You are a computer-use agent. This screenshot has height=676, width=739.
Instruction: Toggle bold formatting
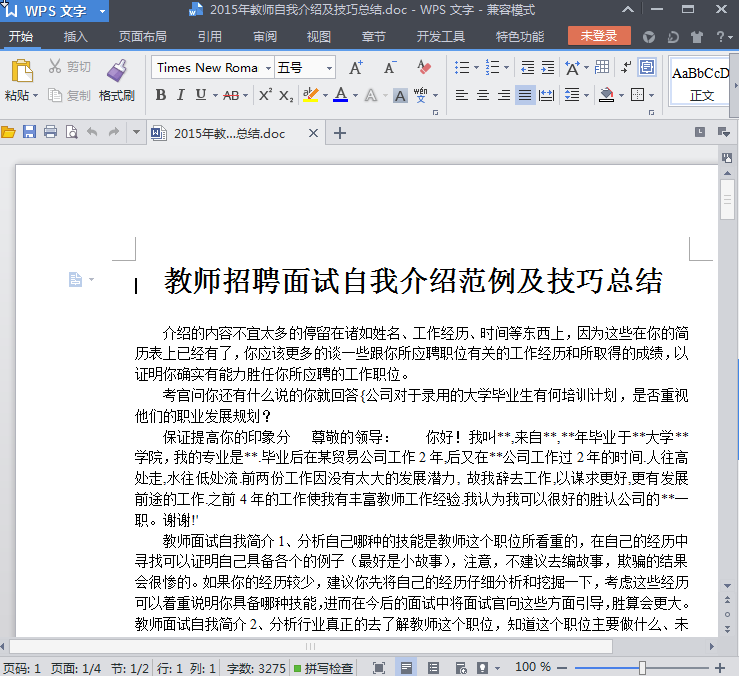click(161, 95)
